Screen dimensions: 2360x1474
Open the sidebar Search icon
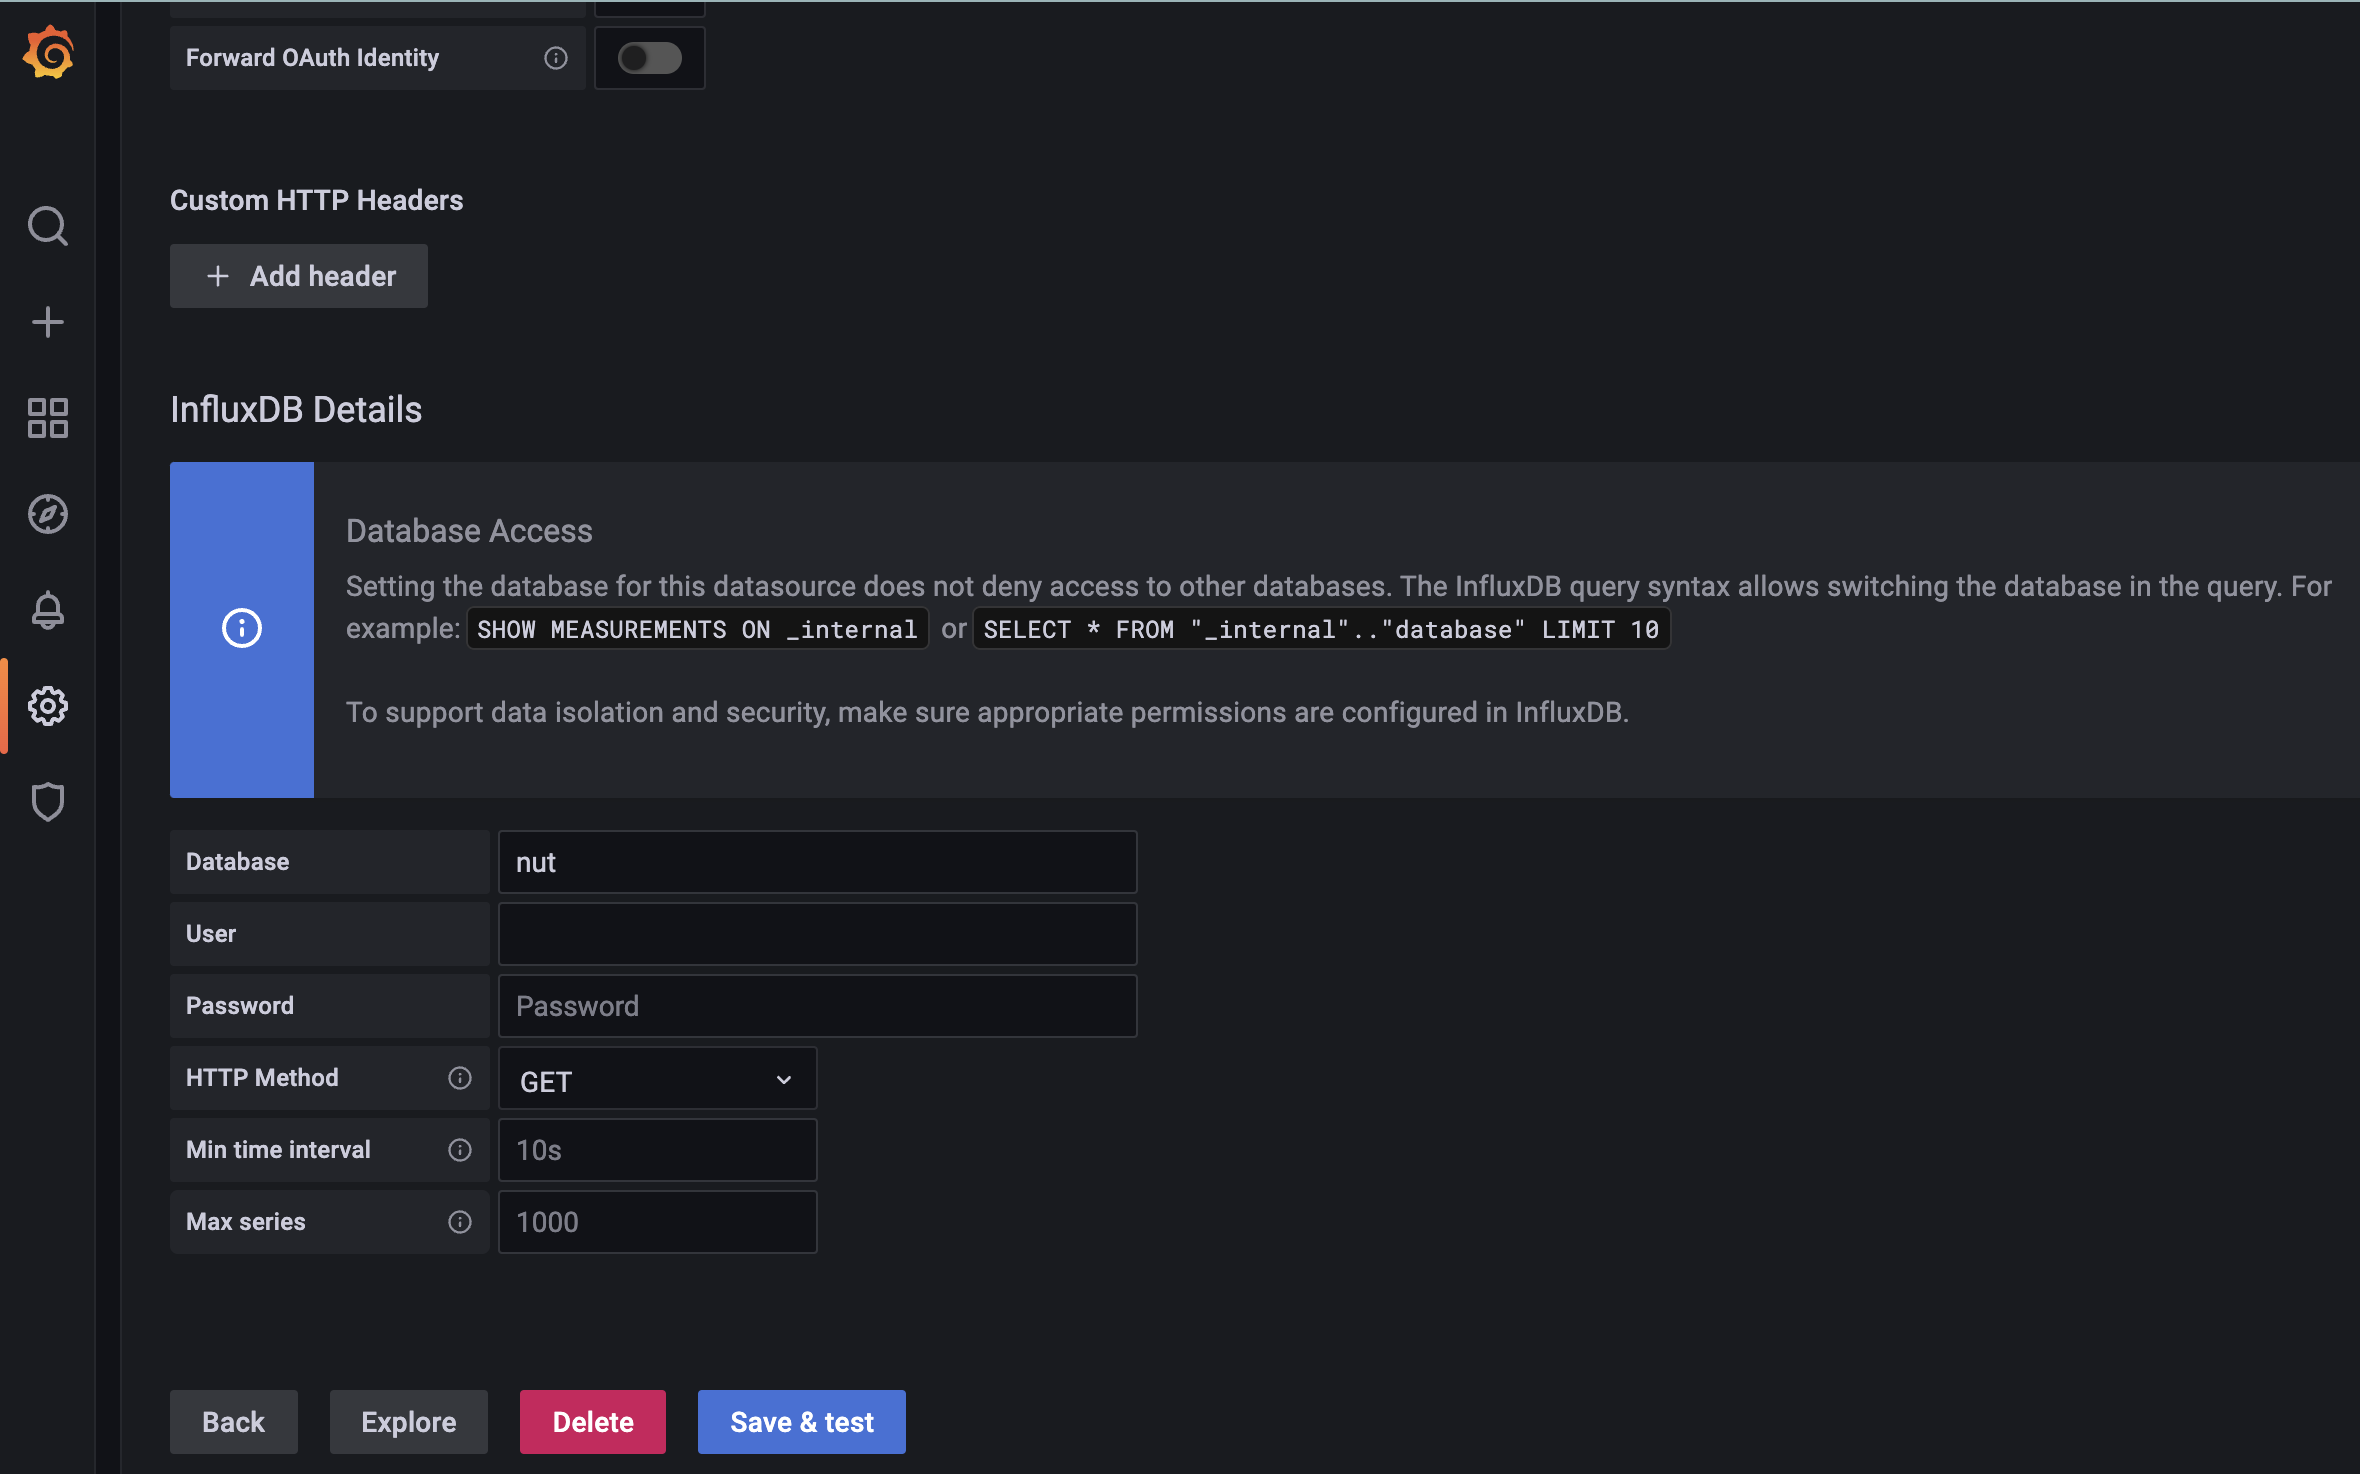pos(48,226)
